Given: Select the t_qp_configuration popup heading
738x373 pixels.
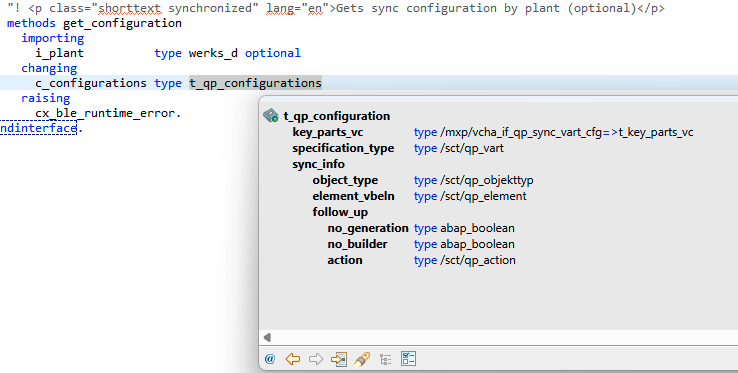Looking at the screenshot, I should pos(337,116).
